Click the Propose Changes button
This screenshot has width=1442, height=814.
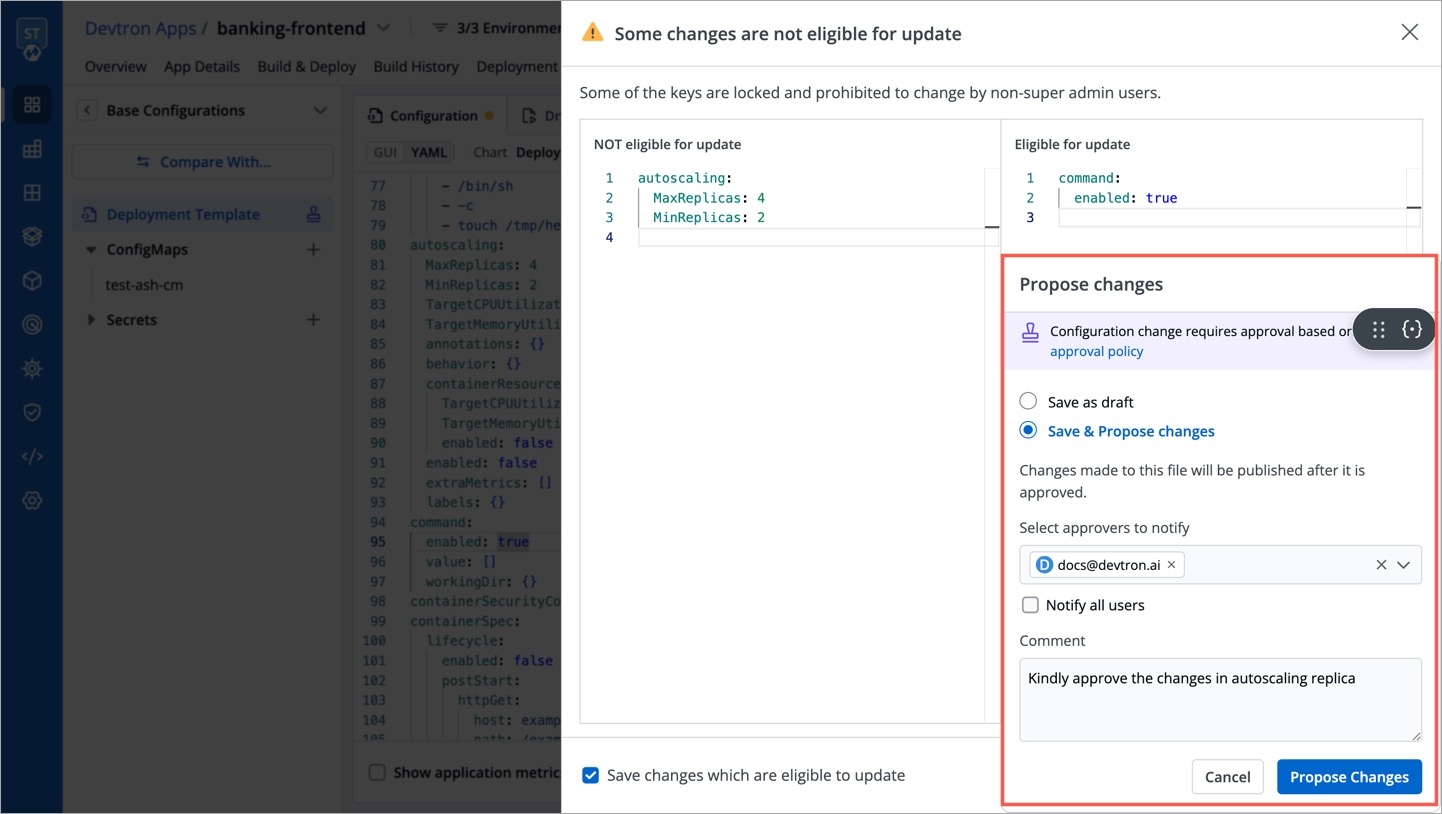click(1348, 777)
